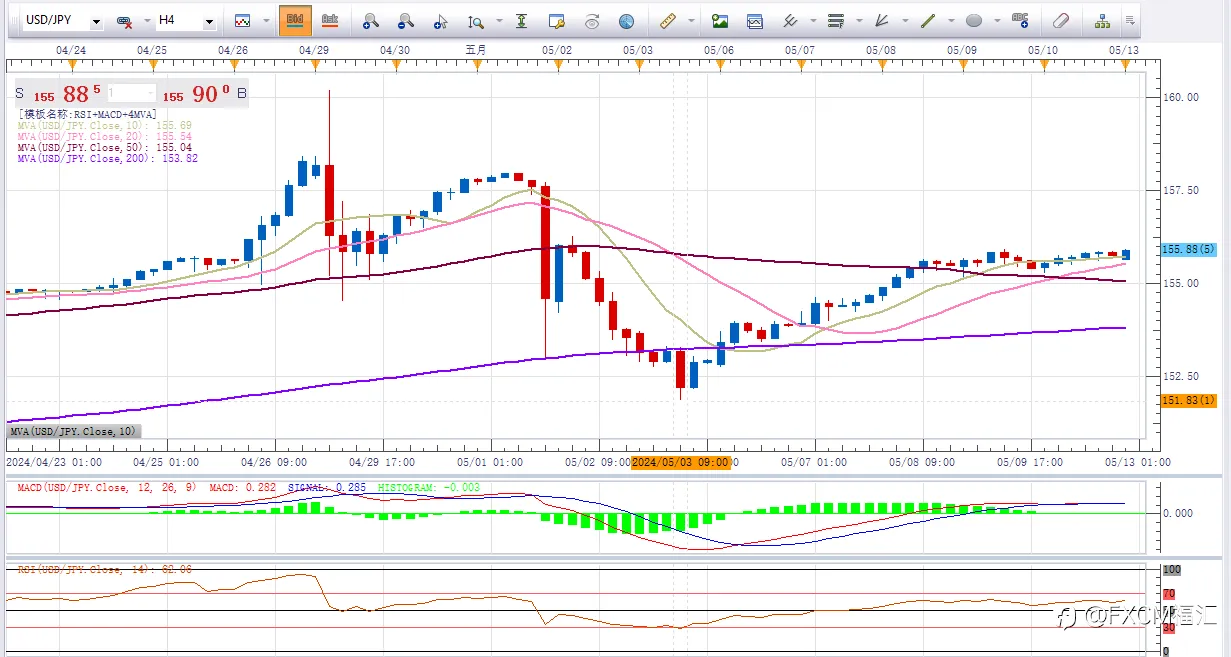Screen dimensions: 1231x657
Task: Open the toolbar overflow options arrow
Action: (x=1130, y=21)
